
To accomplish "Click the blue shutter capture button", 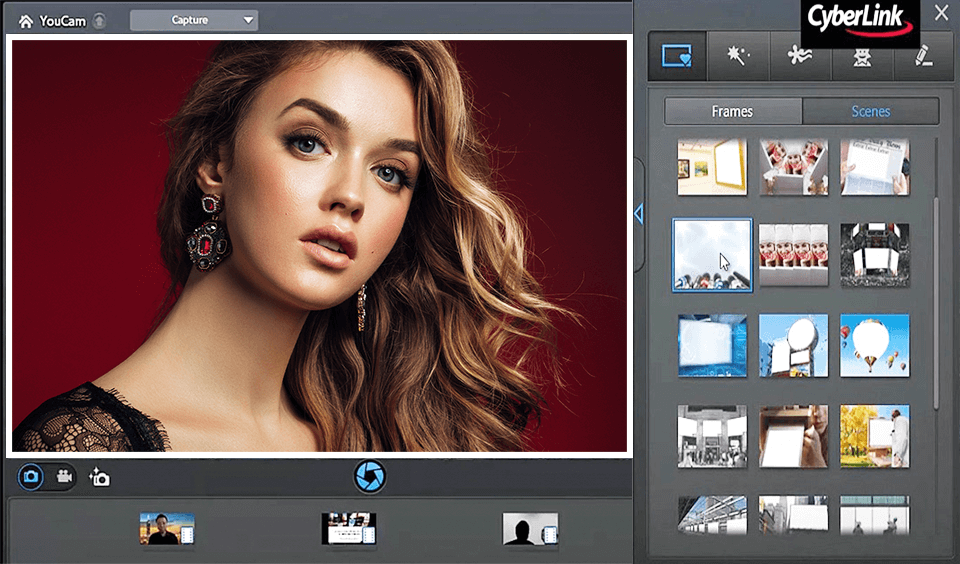I will point(370,476).
